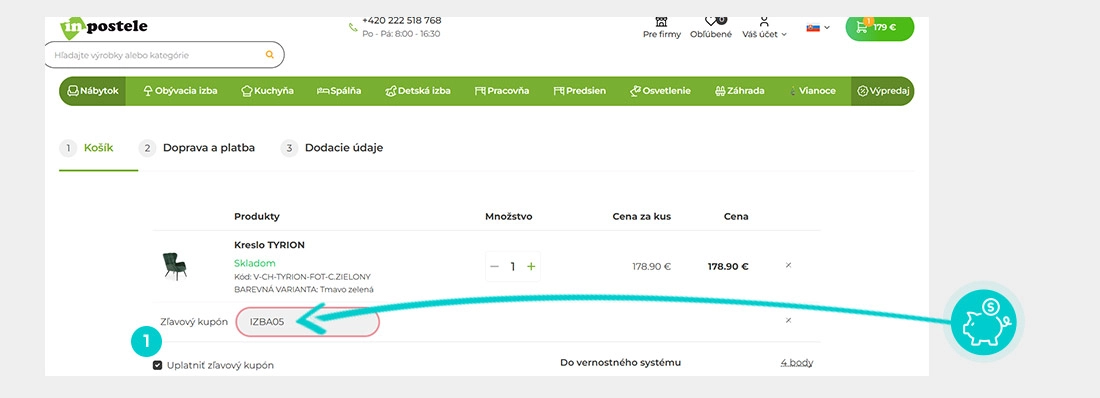The width and height of the screenshot is (1100, 398).
Task: Select the Košík step tab
Action: (88, 148)
